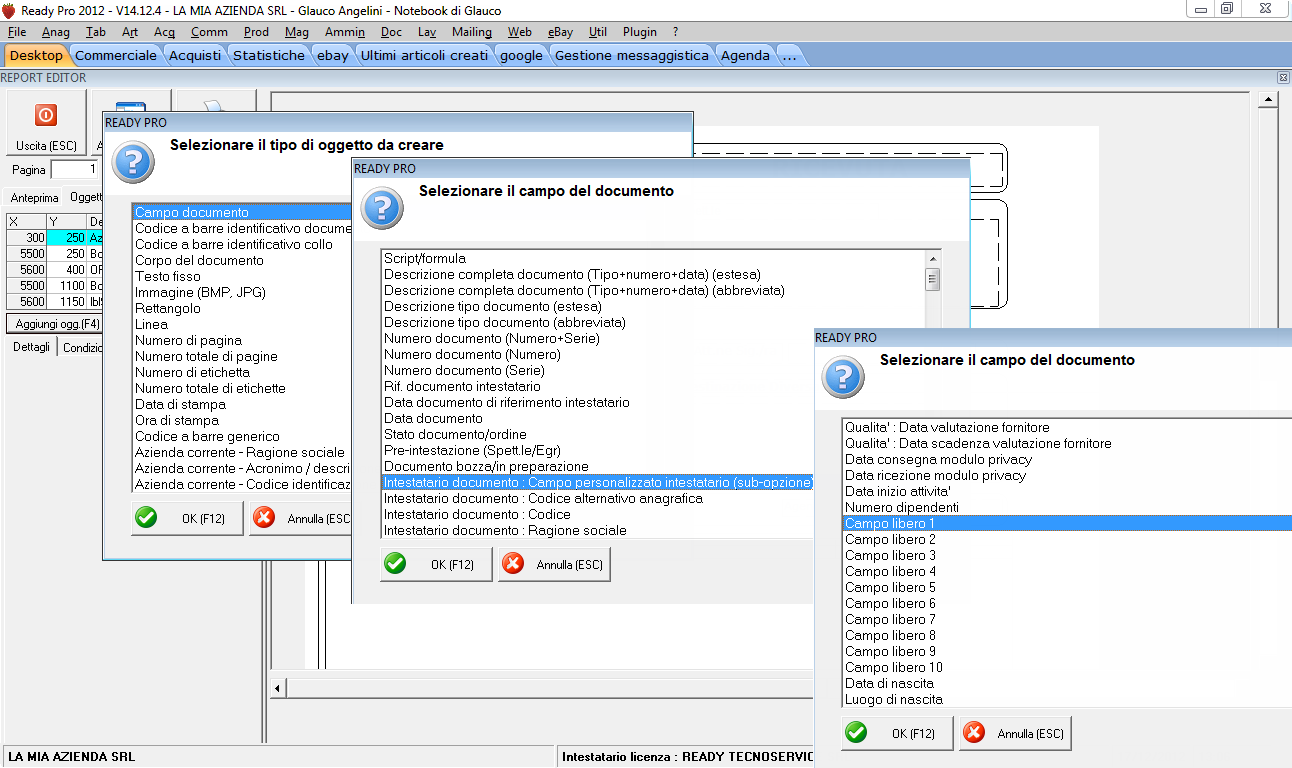
Task: Select 'Linea' object type
Action: point(243,324)
